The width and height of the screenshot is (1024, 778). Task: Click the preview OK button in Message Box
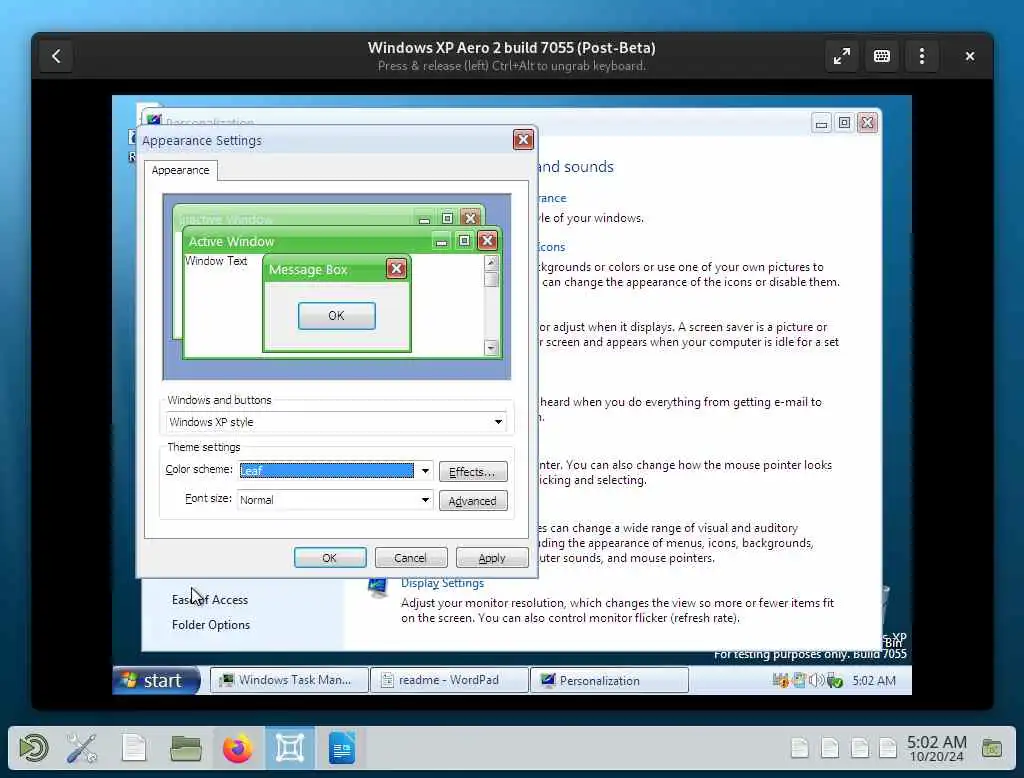pyautogui.click(x=336, y=316)
